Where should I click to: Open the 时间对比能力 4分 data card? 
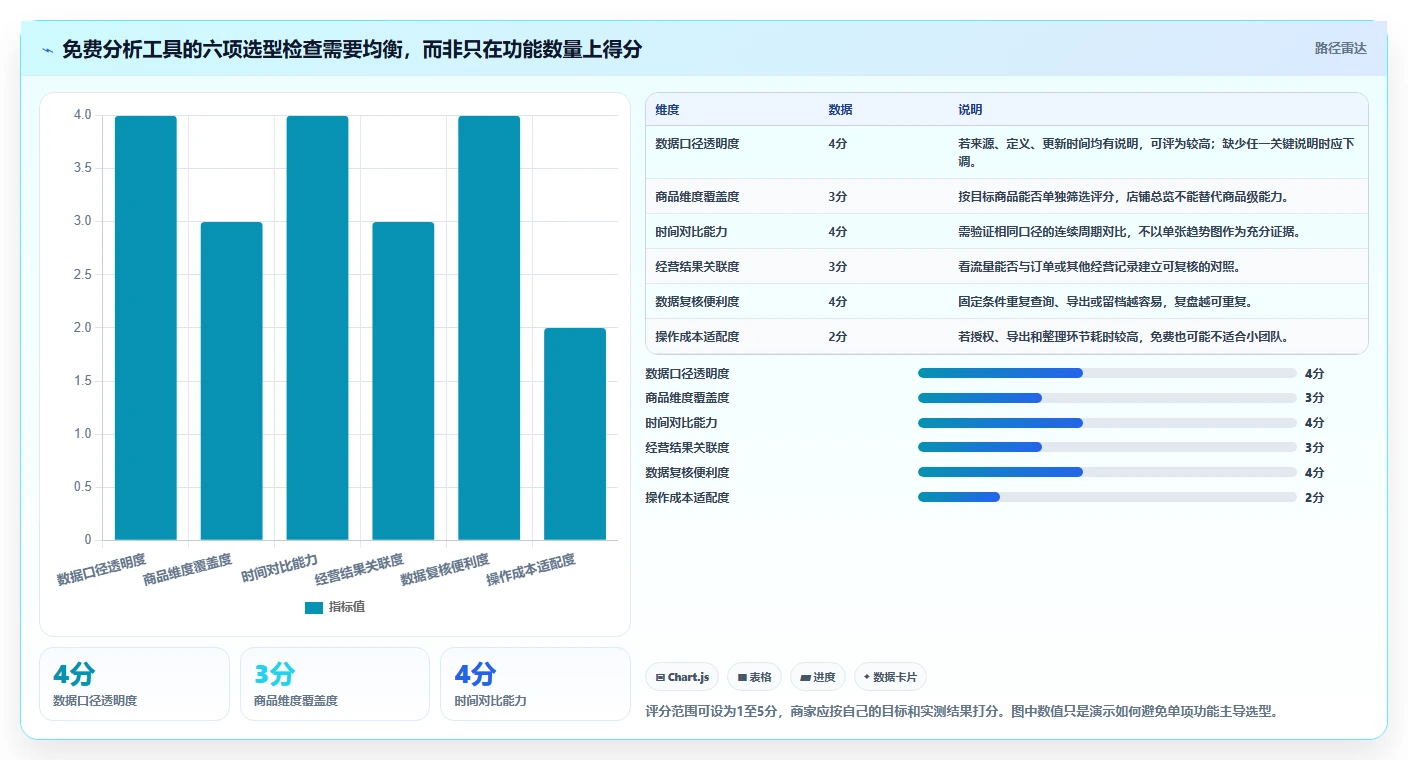(535, 684)
